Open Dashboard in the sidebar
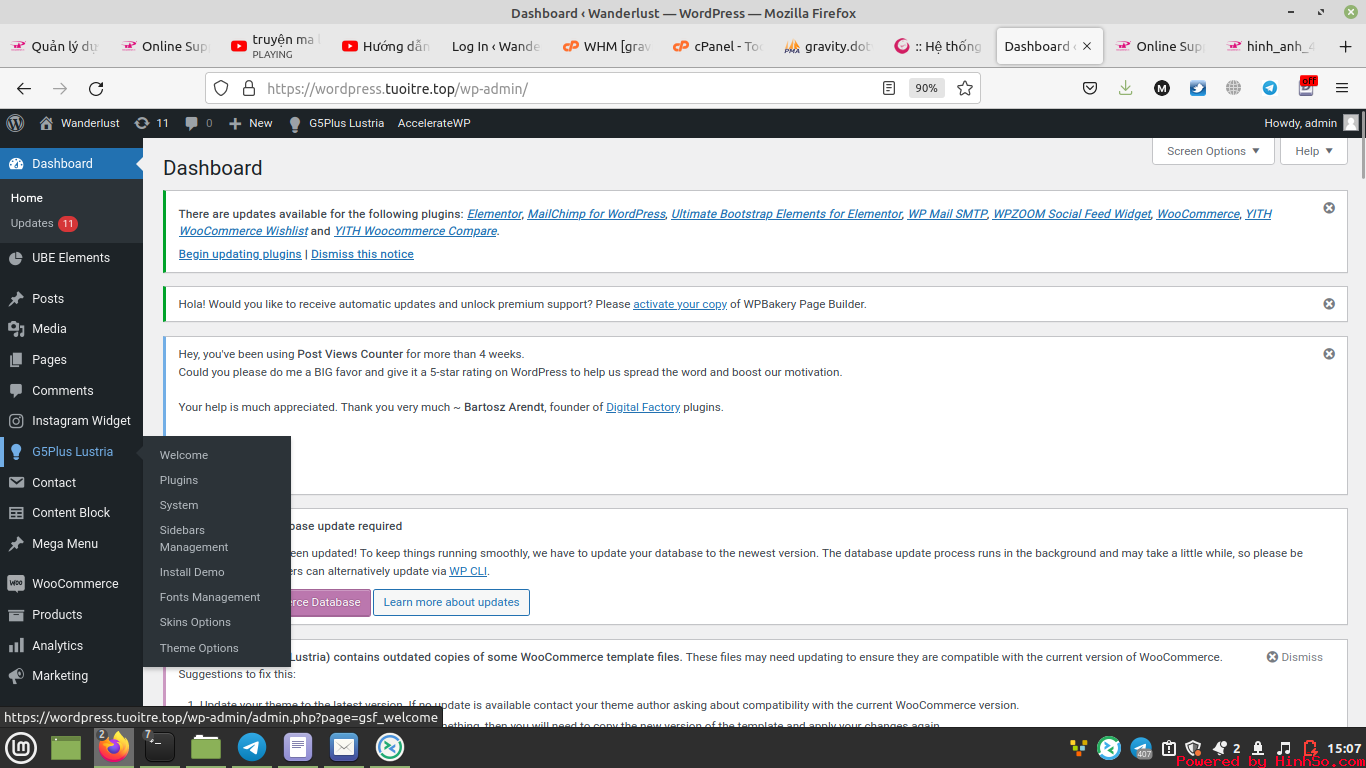Image resolution: width=1366 pixels, height=768 pixels. (71, 164)
